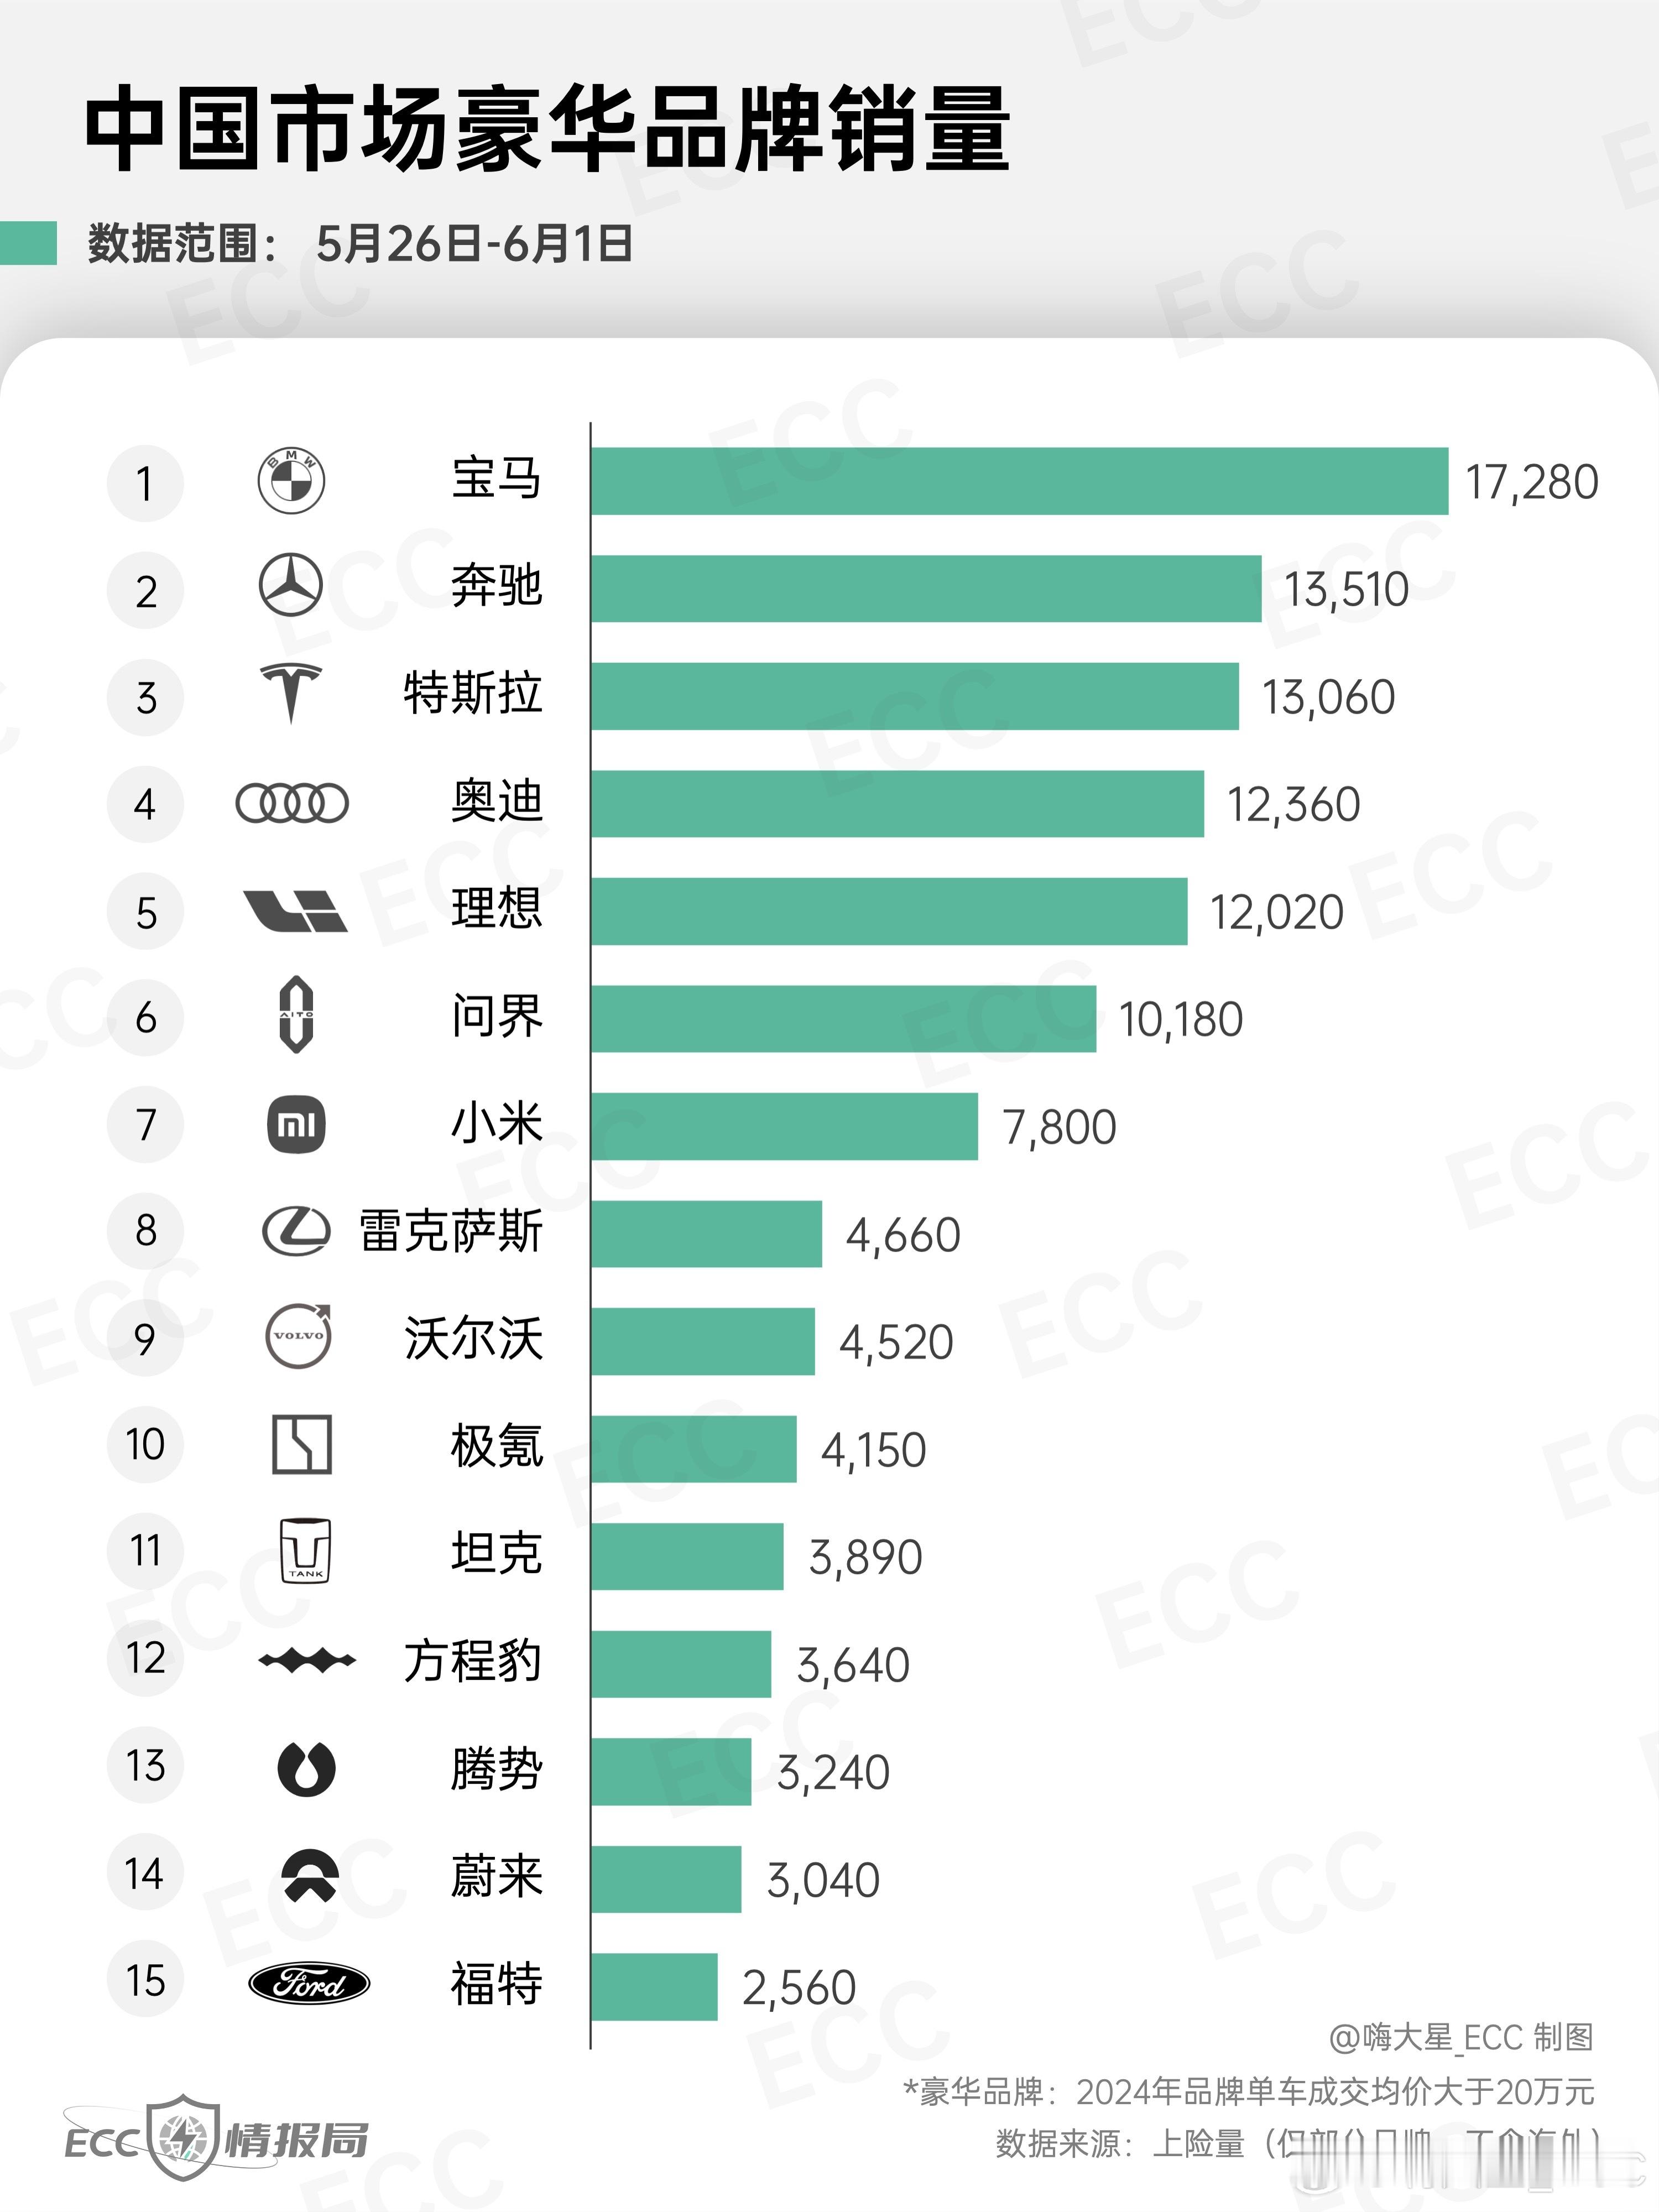This screenshot has width=1659, height=2212.
Task: Click the rank number 10 circle
Action: (145, 1444)
